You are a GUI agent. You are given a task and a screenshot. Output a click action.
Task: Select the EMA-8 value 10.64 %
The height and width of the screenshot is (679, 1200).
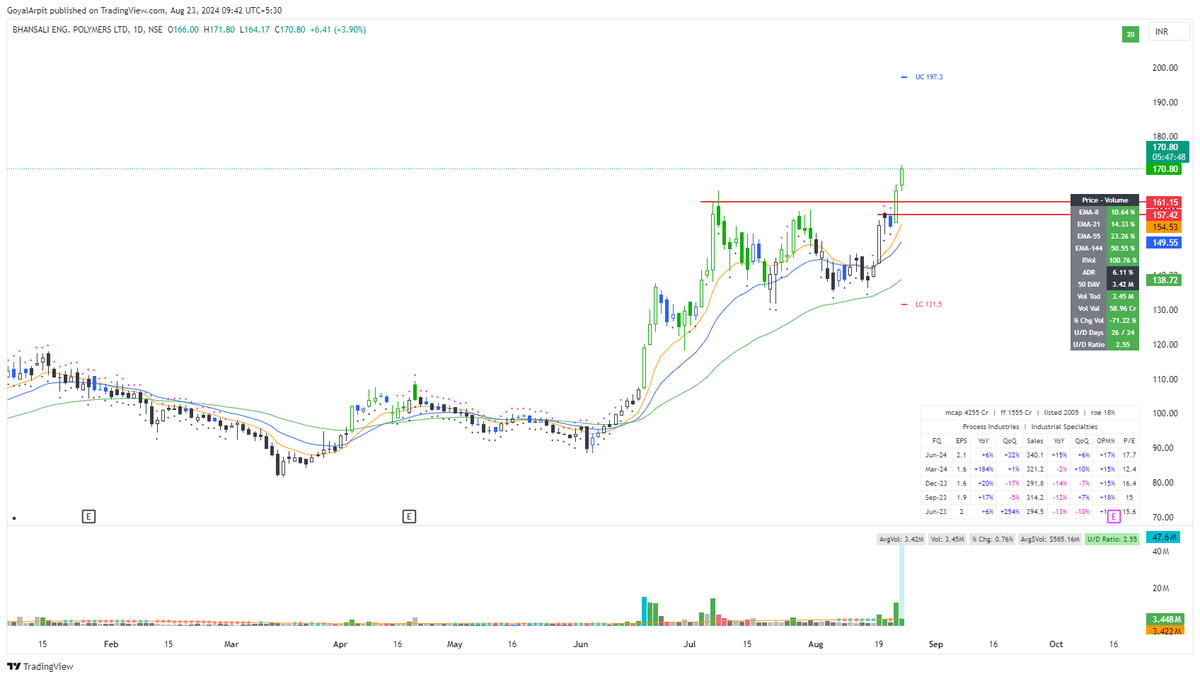point(1123,212)
